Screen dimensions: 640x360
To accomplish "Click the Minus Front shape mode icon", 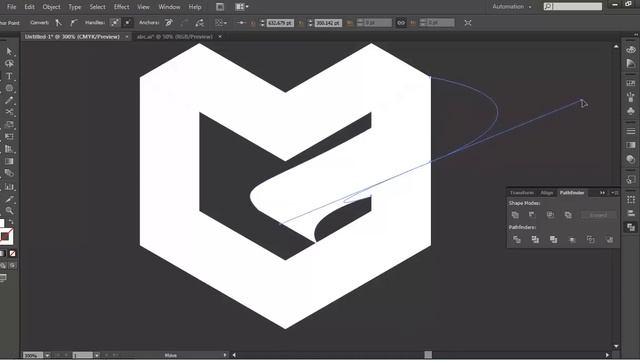I will pos(532,215).
